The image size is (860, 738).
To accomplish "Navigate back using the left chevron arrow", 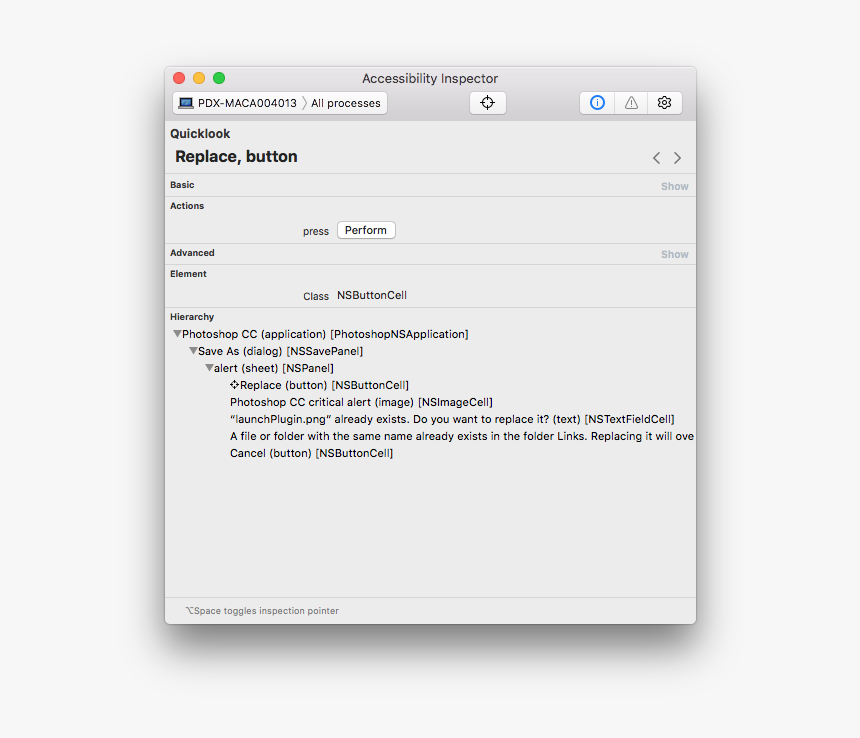I will pyautogui.click(x=656, y=157).
